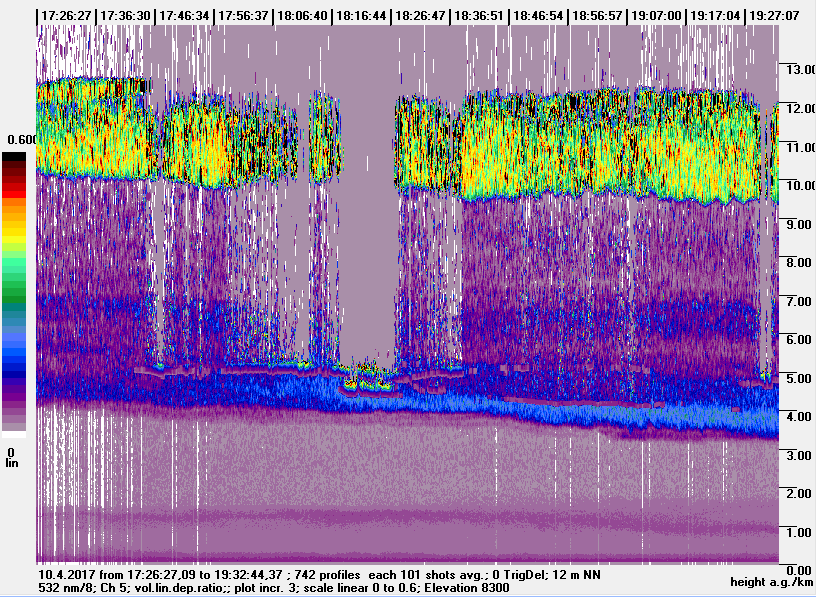The width and height of the screenshot is (816, 597).
Task: Click the 9.00 height axis label
Action: click(x=799, y=224)
